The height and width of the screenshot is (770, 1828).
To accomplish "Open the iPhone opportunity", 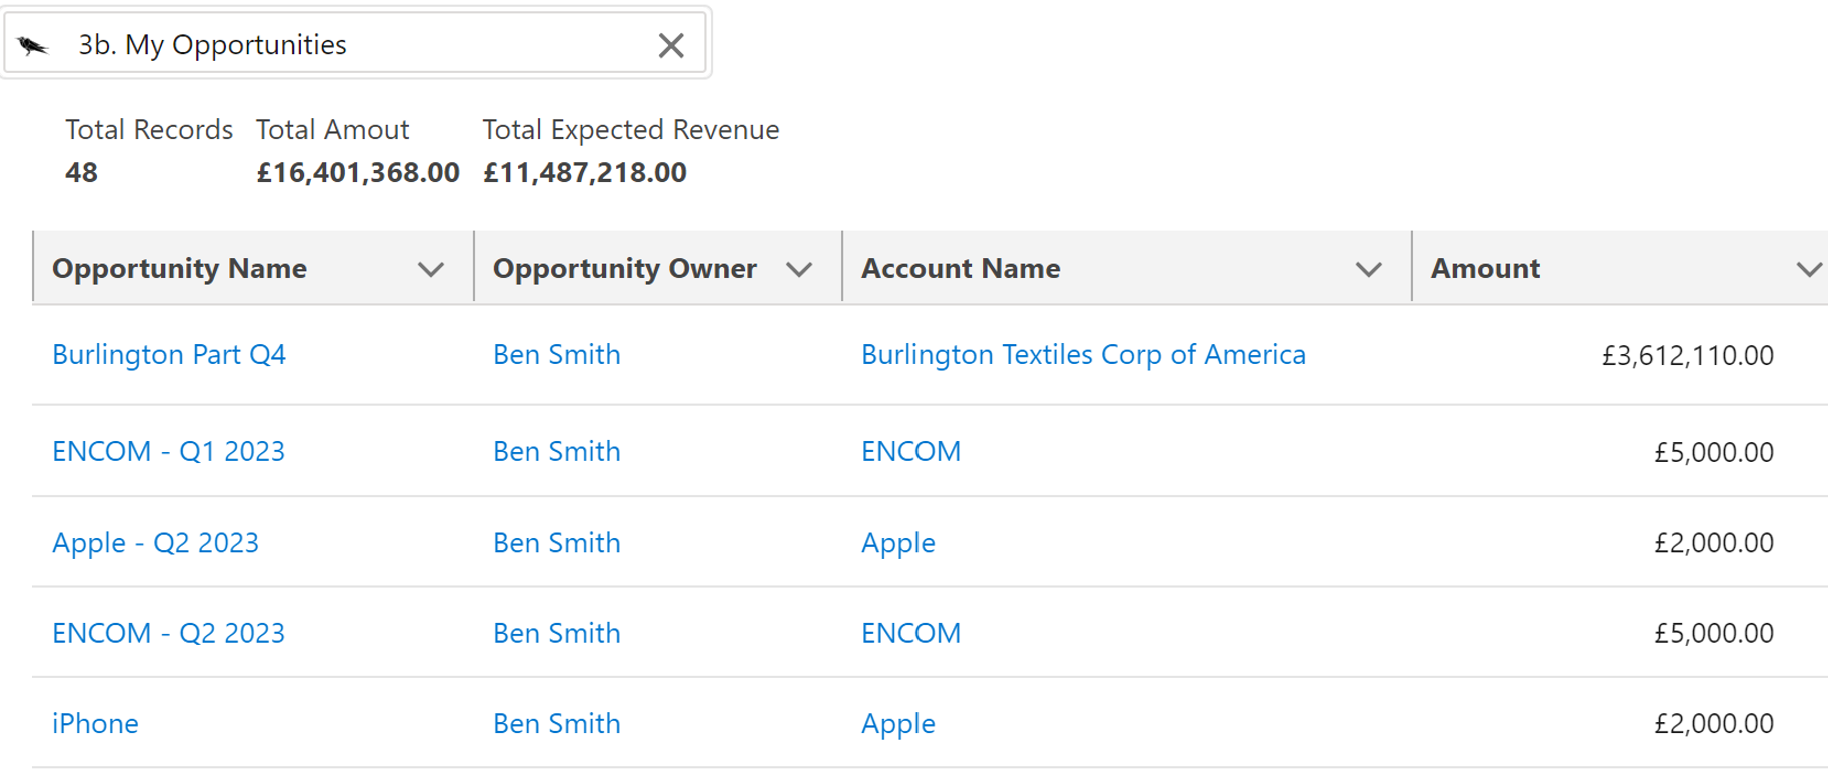I will [x=95, y=723].
